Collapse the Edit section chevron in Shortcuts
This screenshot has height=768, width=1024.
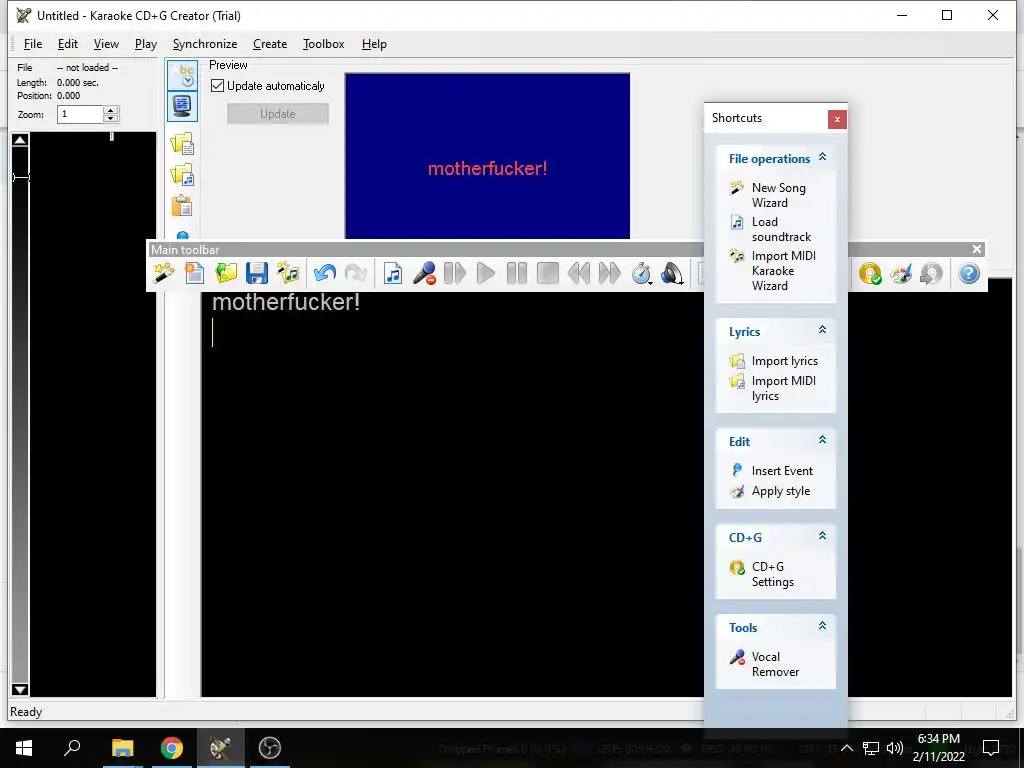click(822, 440)
